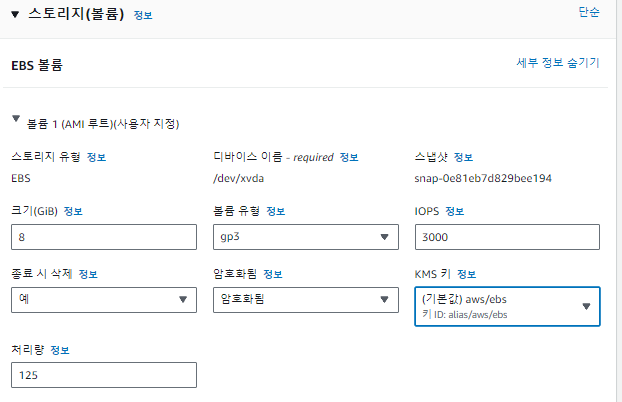
Task: Open 정보 link for KMS 키
Action: pos(466,274)
